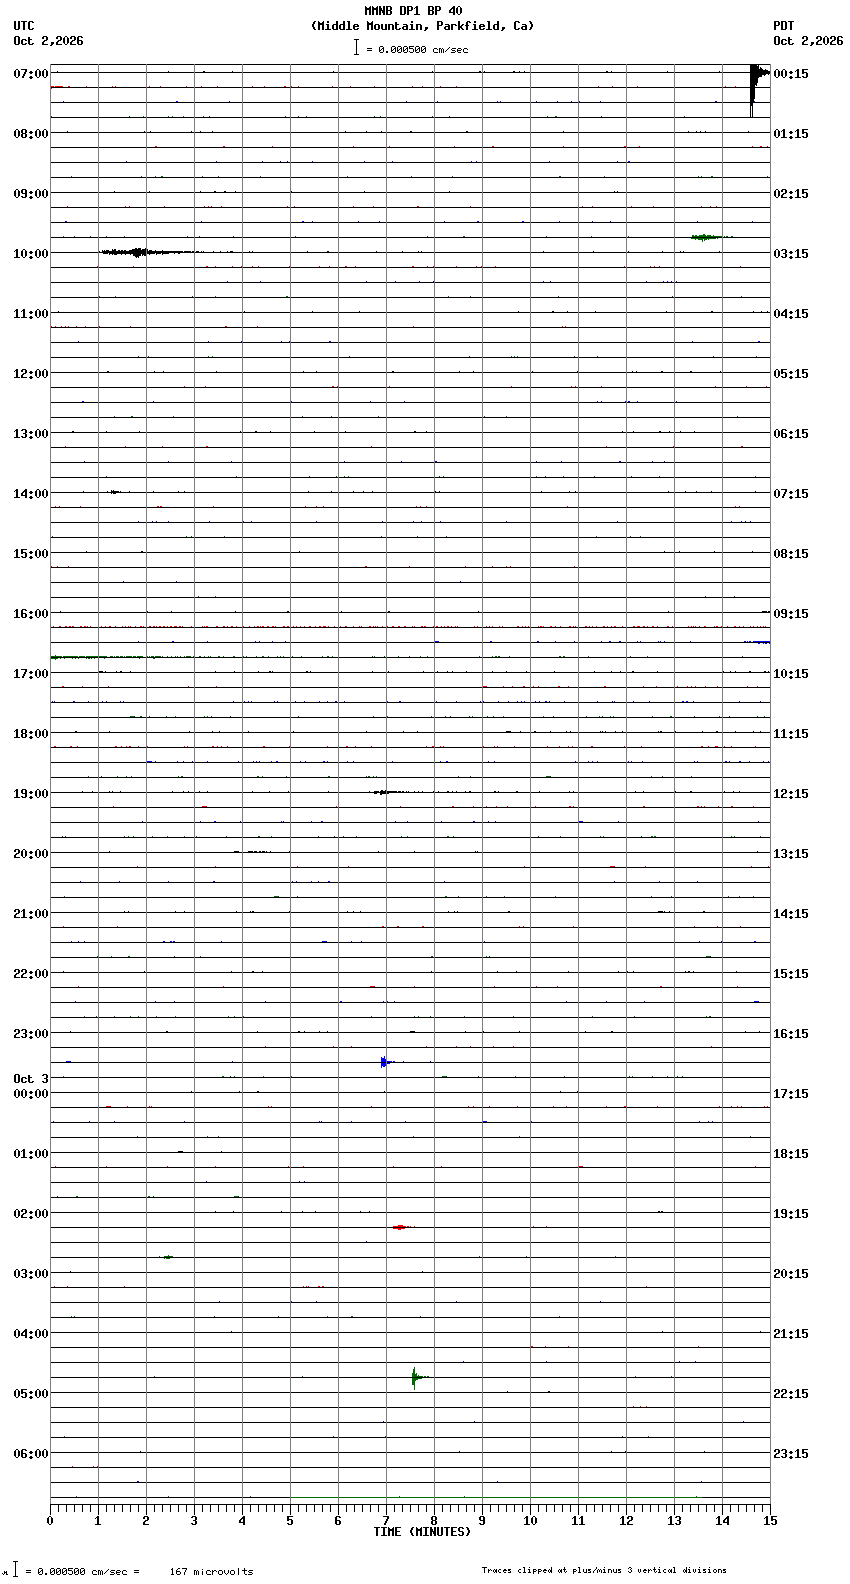Click the 03:15 PDT time label
This screenshot has width=850, height=1584.
791,254
